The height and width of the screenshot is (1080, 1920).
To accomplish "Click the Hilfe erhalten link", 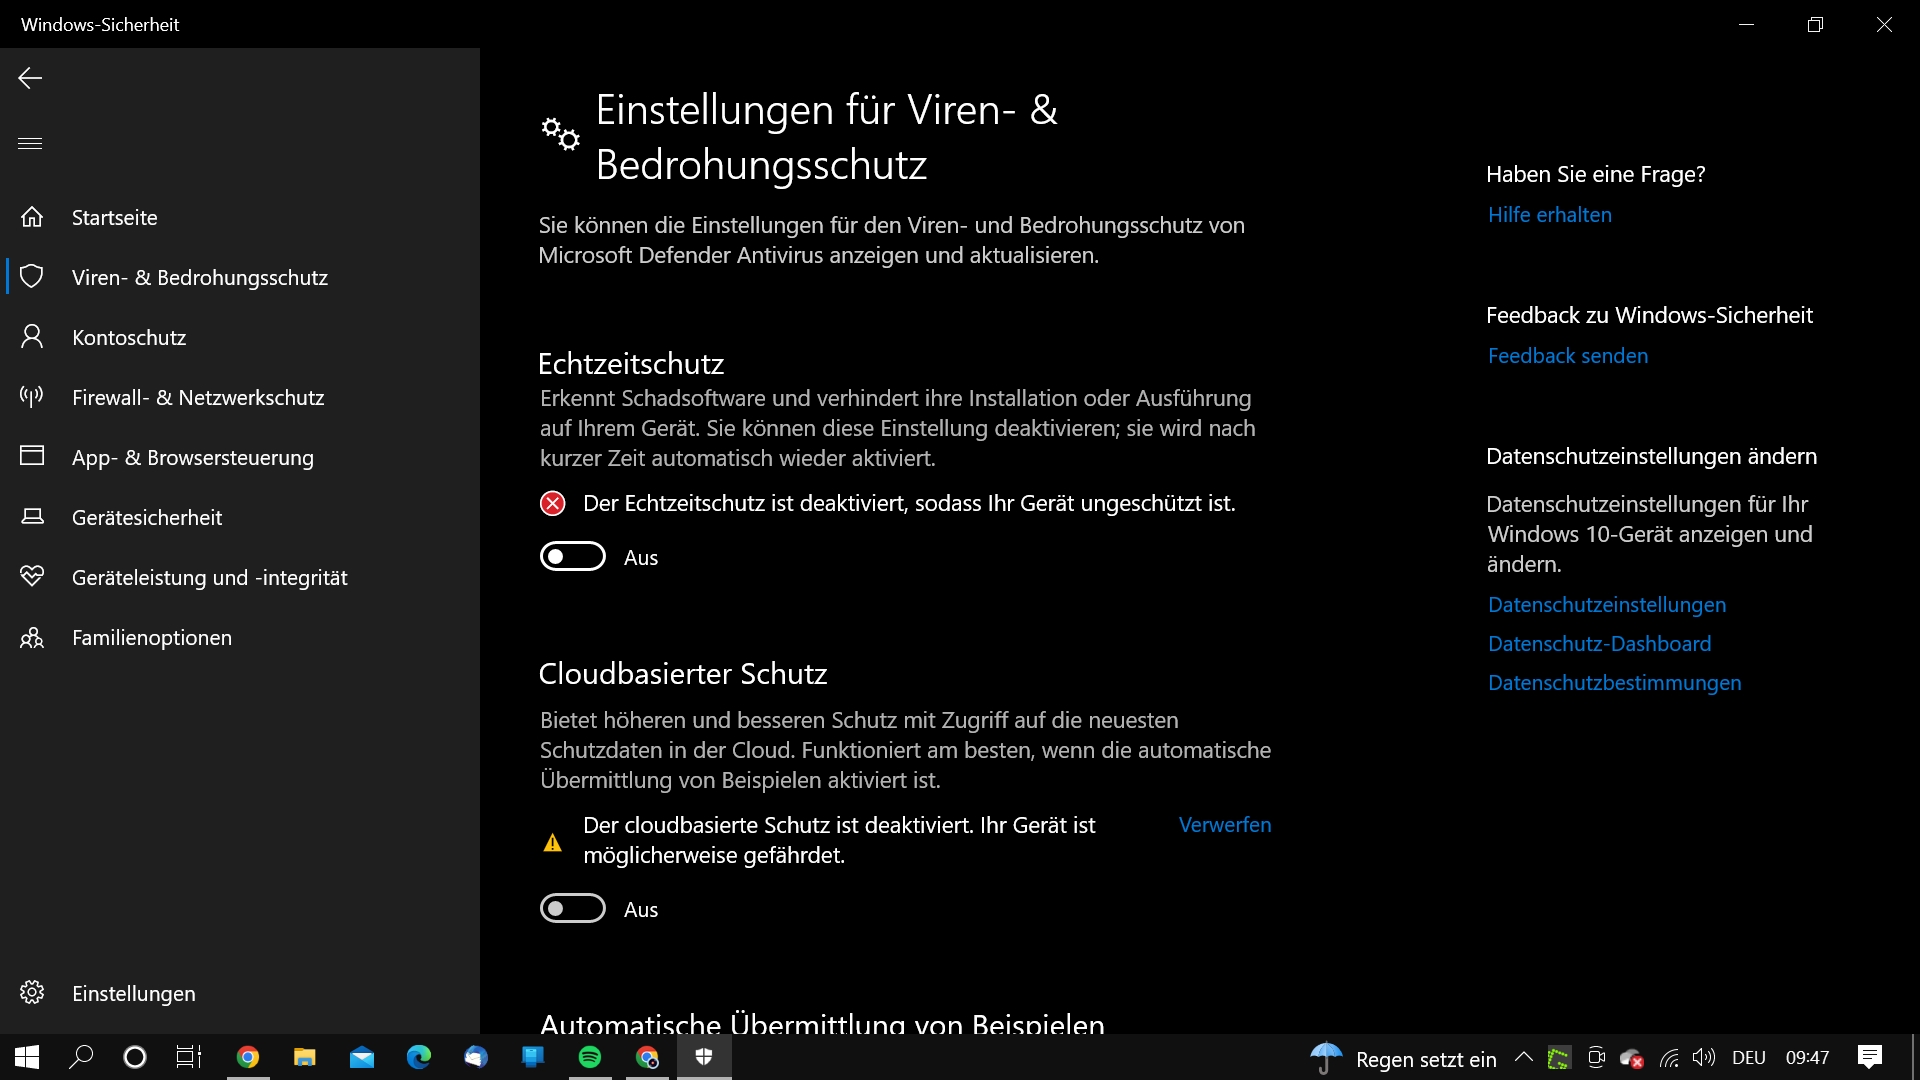I will [x=1548, y=214].
